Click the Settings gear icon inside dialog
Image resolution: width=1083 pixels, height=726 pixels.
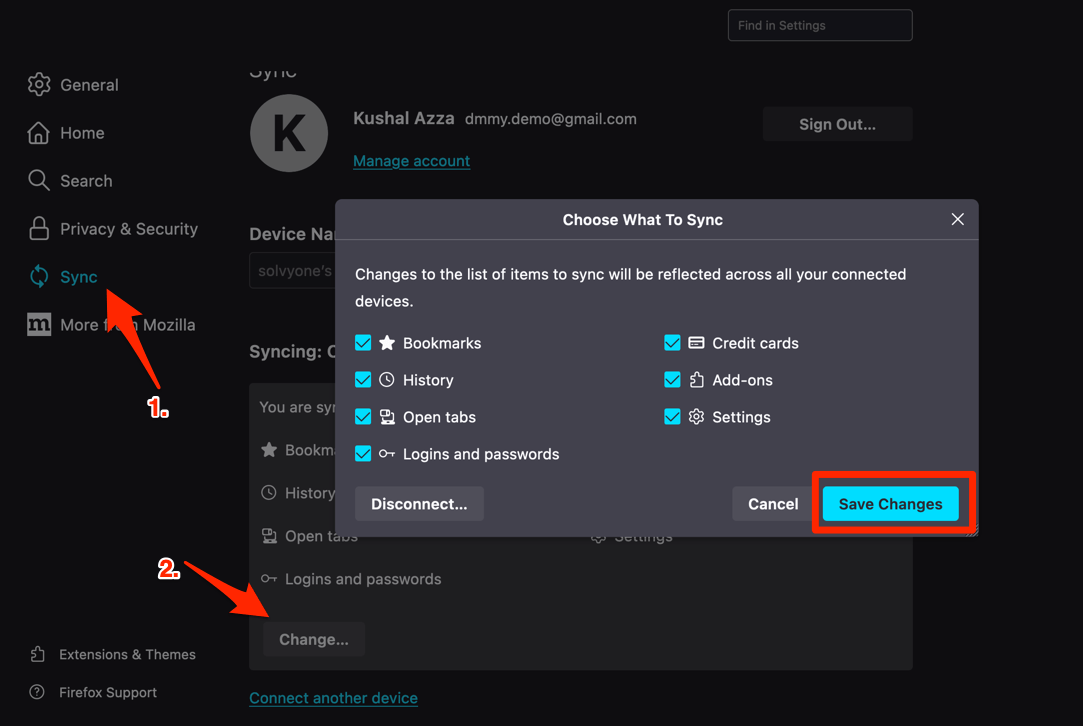click(696, 417)
